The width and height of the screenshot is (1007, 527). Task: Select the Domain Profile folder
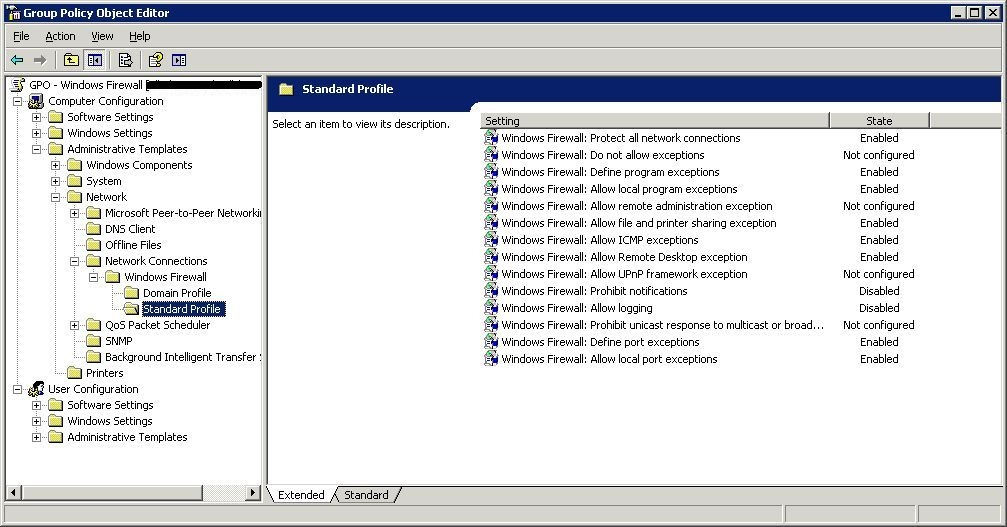coord(176,293)
